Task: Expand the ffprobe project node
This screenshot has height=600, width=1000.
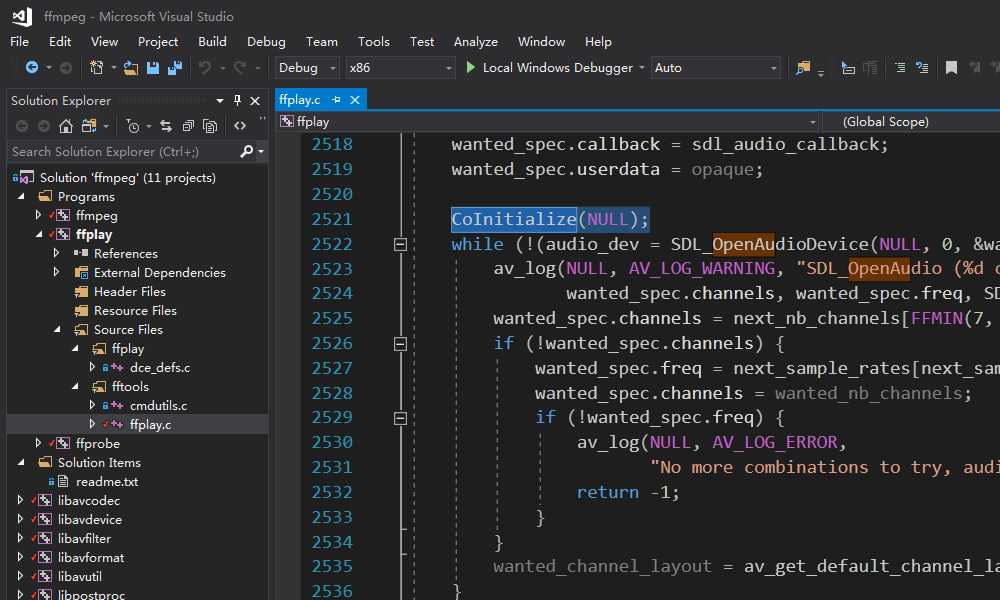Action: [38, 443]
